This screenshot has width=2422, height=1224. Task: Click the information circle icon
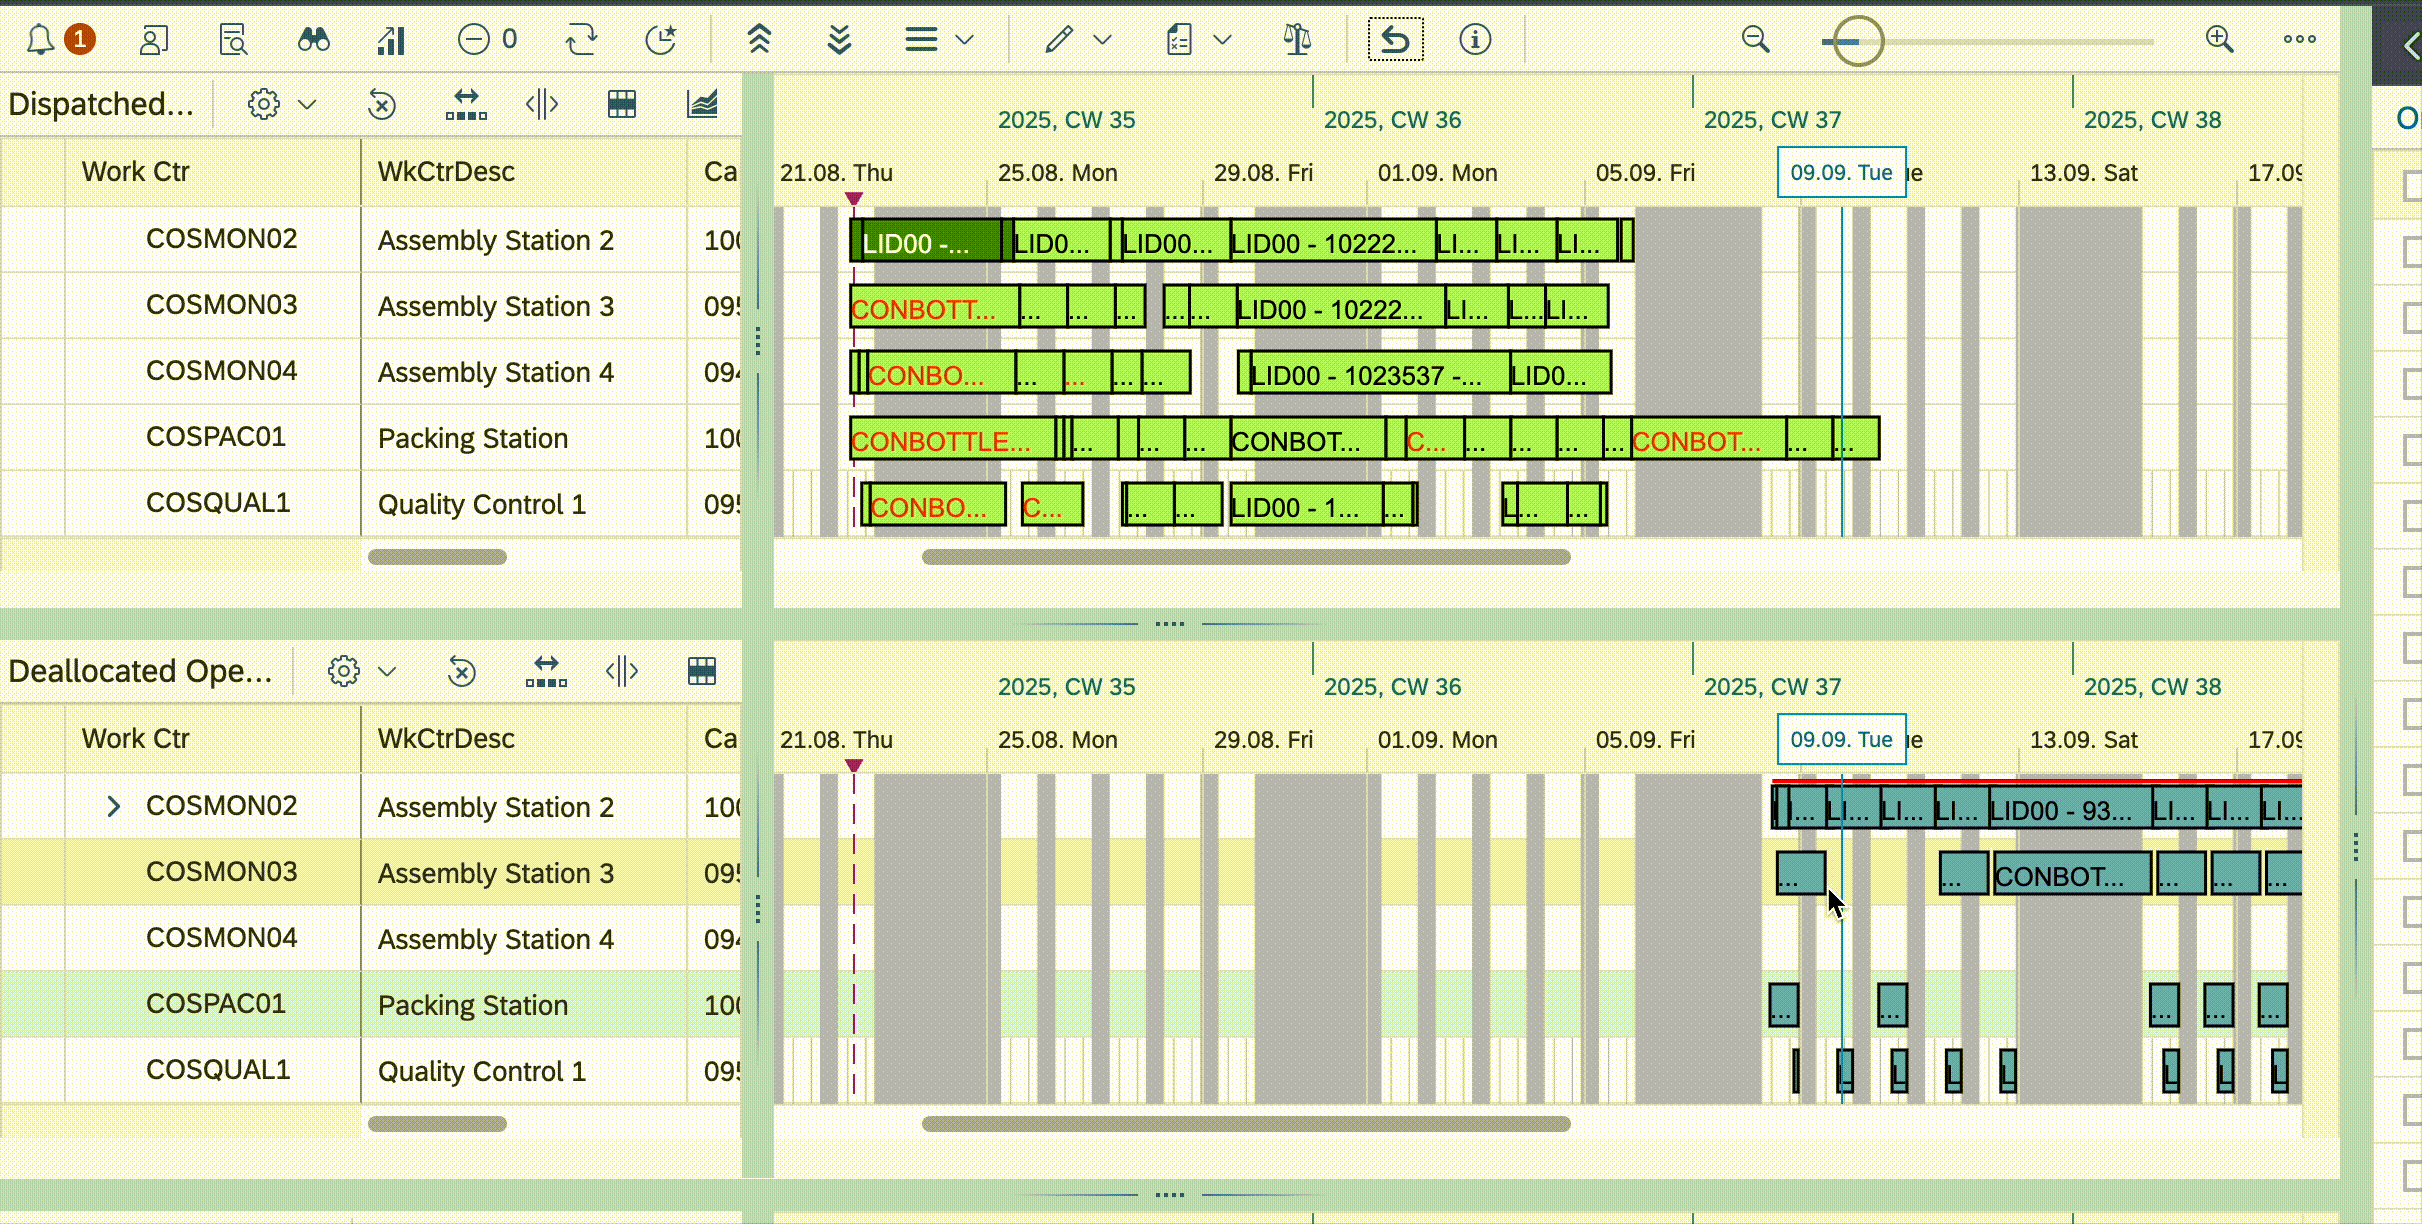click(1475, 40)
